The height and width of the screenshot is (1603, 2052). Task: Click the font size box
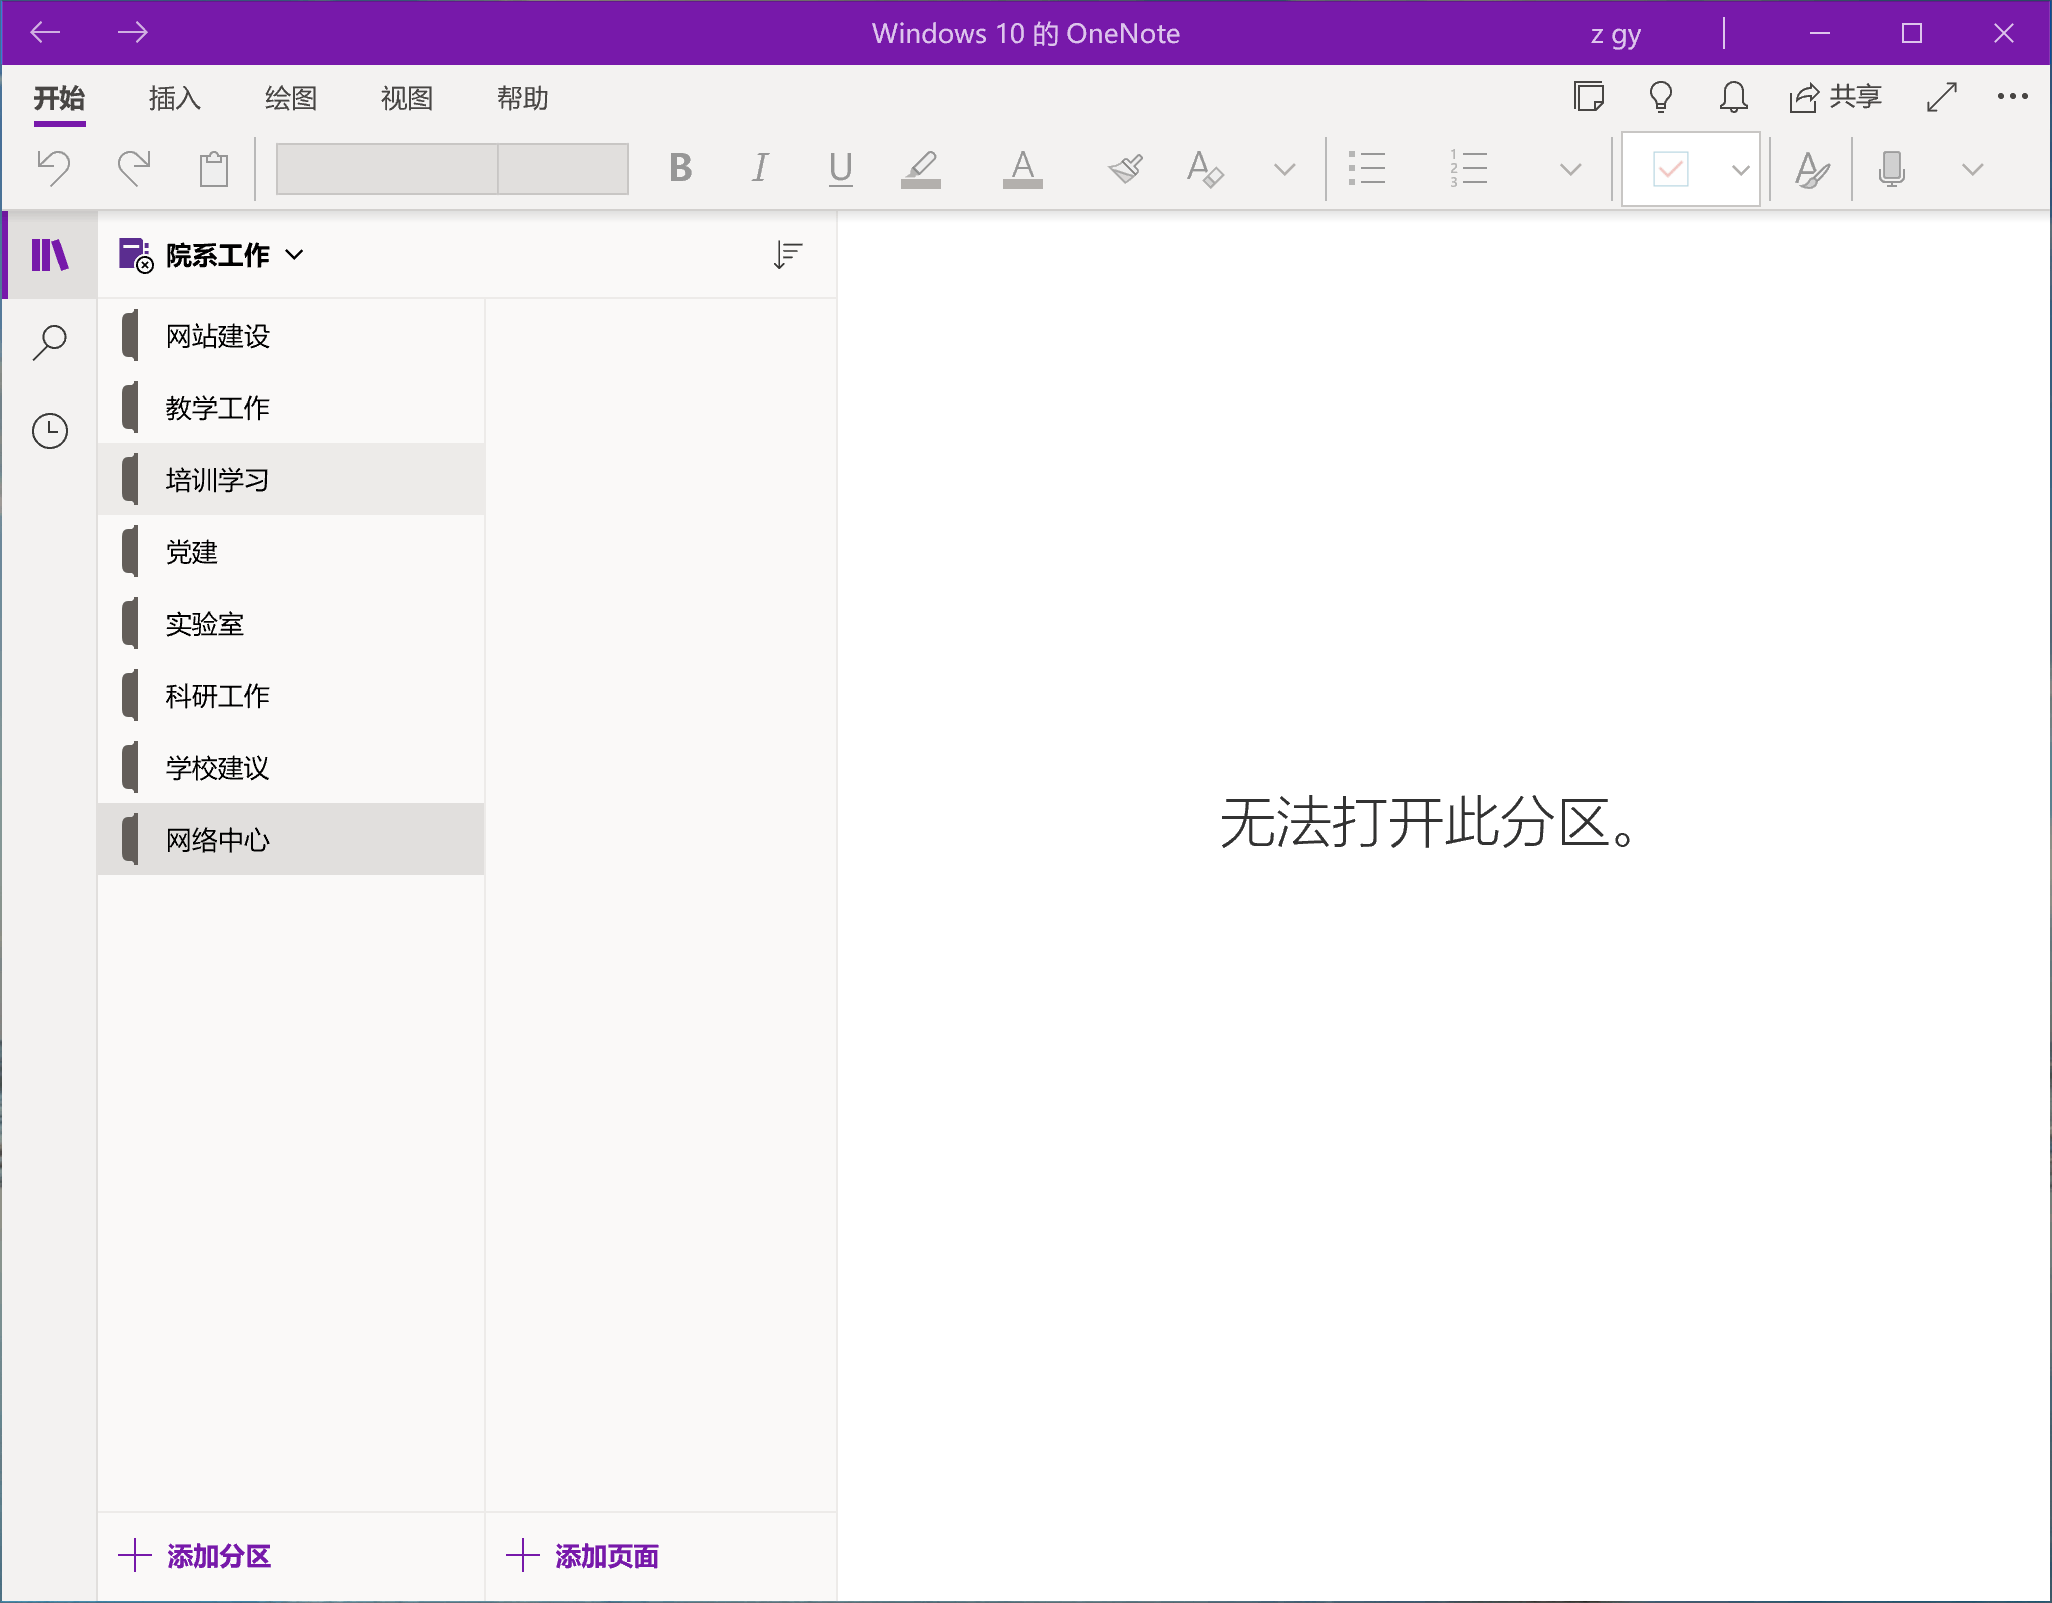click(x=563, y=168)
